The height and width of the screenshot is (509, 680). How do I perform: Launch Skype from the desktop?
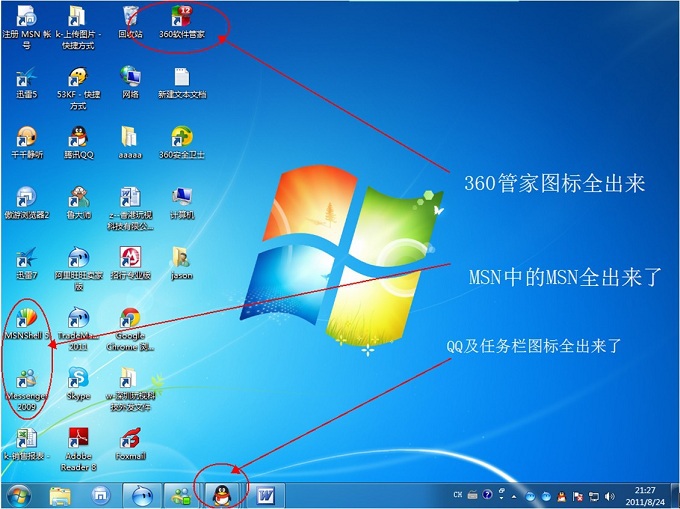click(x=78, y=378)
